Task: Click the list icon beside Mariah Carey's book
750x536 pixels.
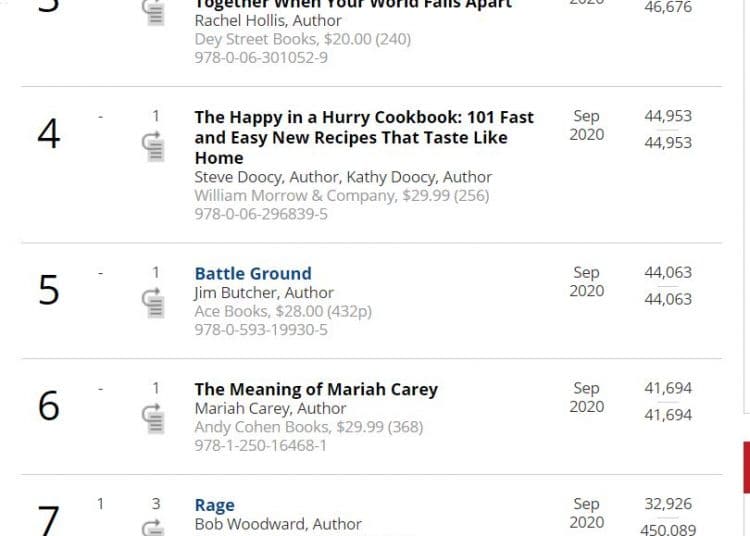Action: point(155,417)
